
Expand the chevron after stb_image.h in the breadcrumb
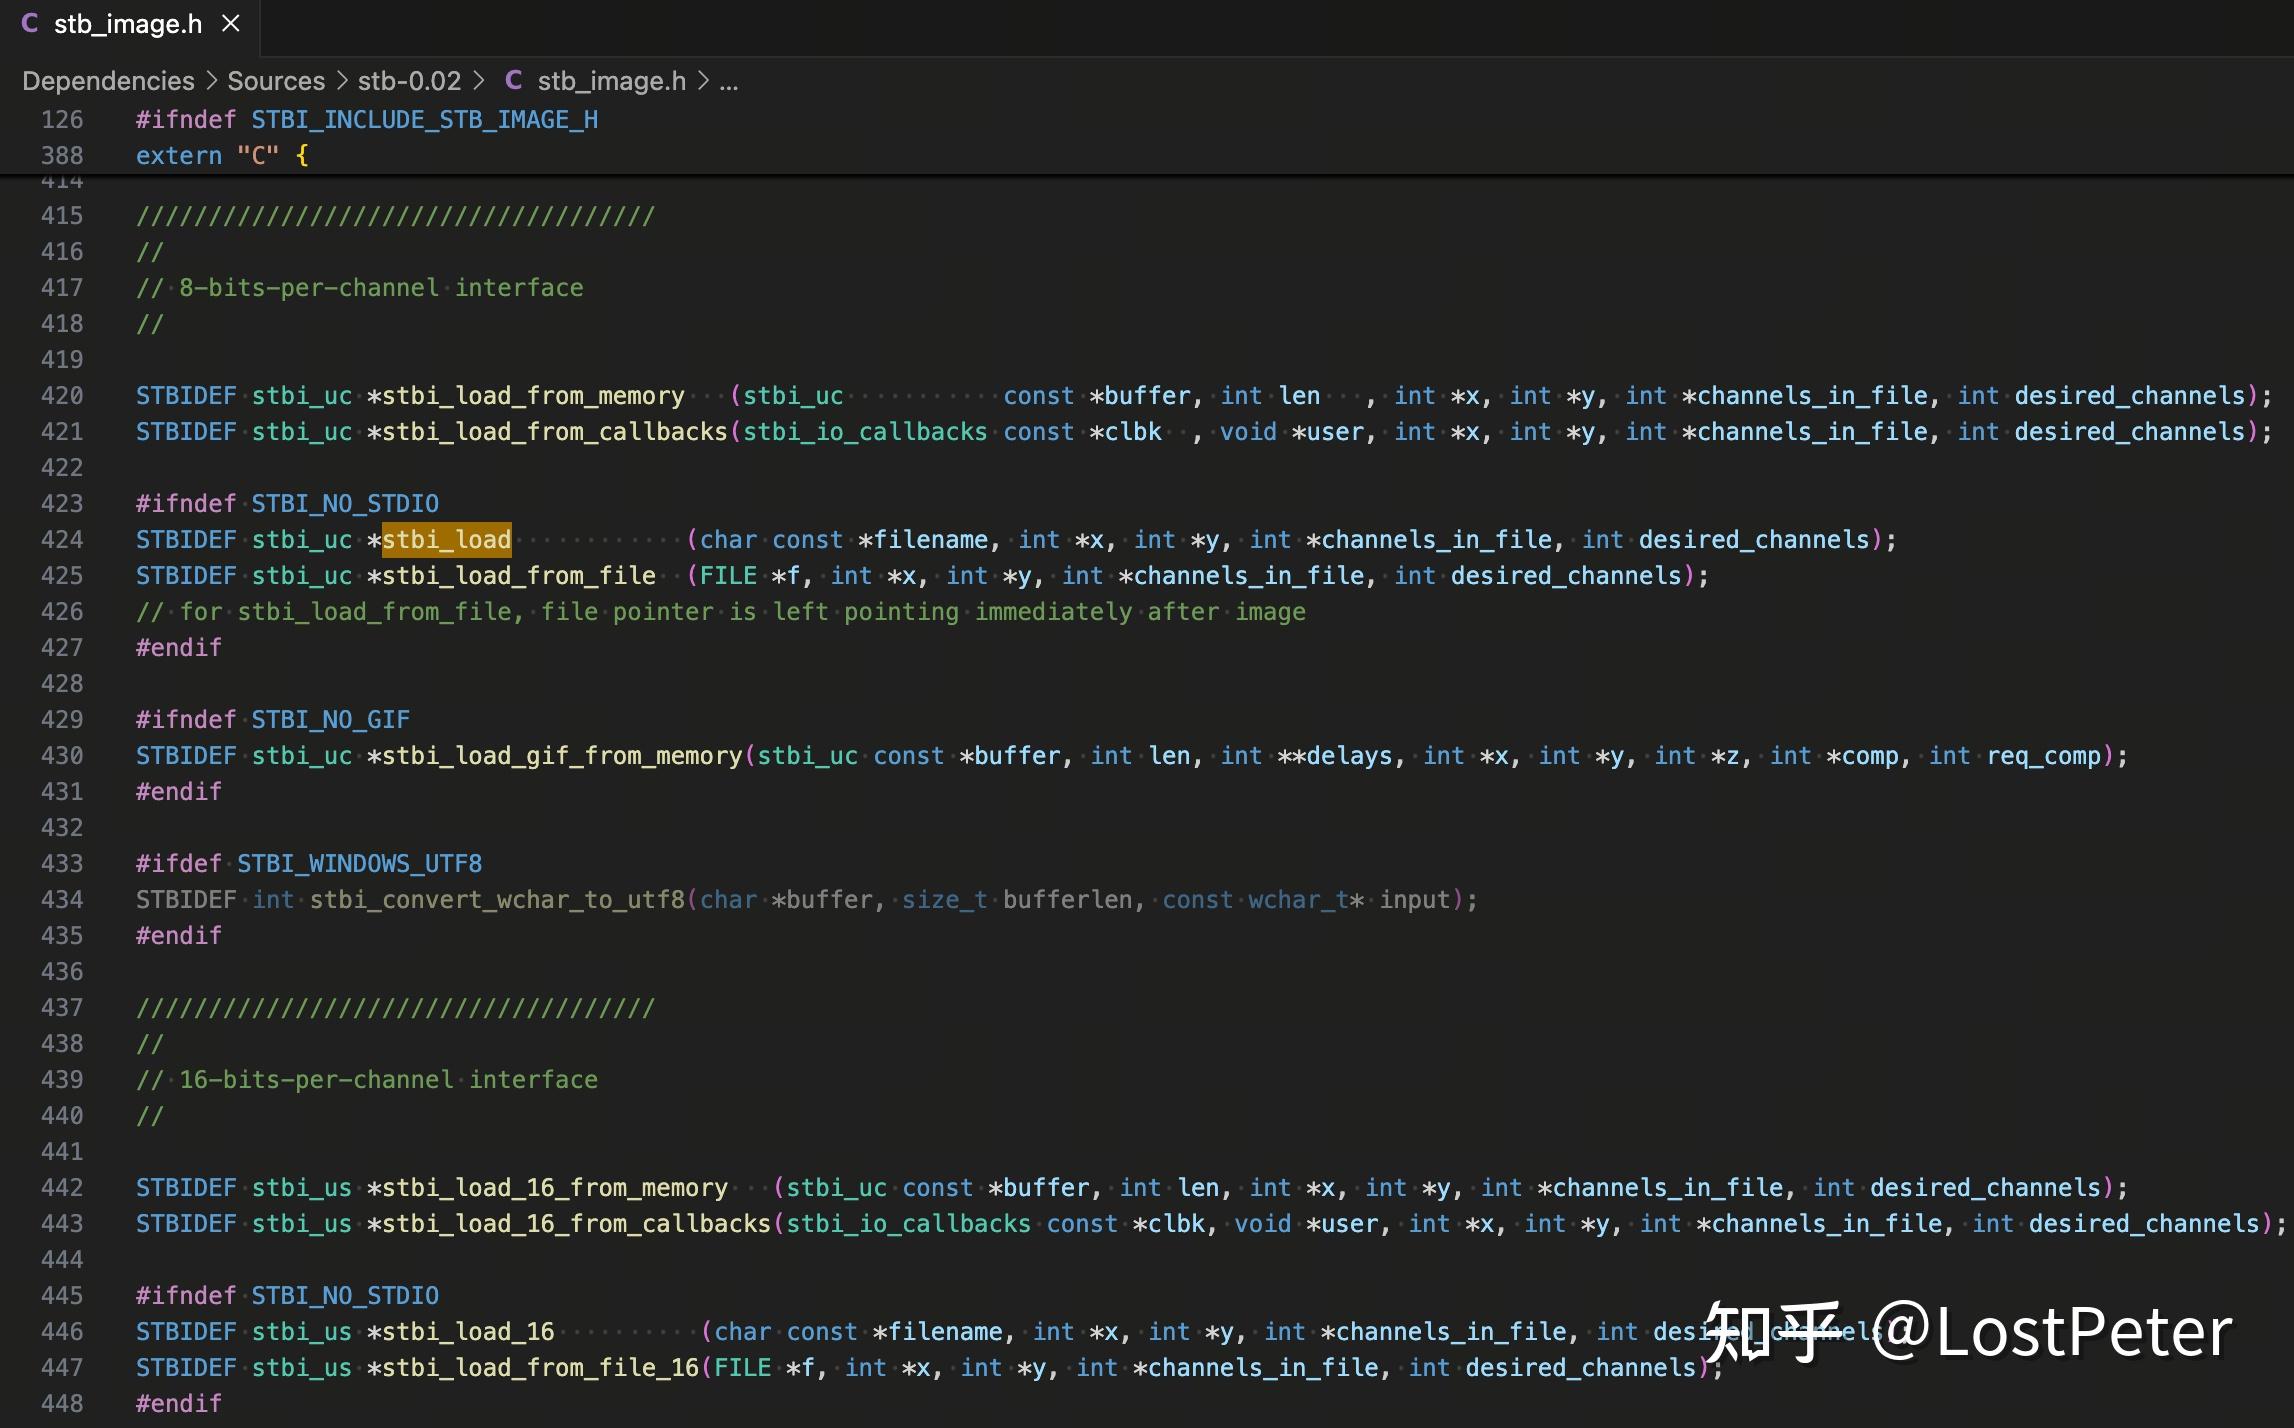703,81
